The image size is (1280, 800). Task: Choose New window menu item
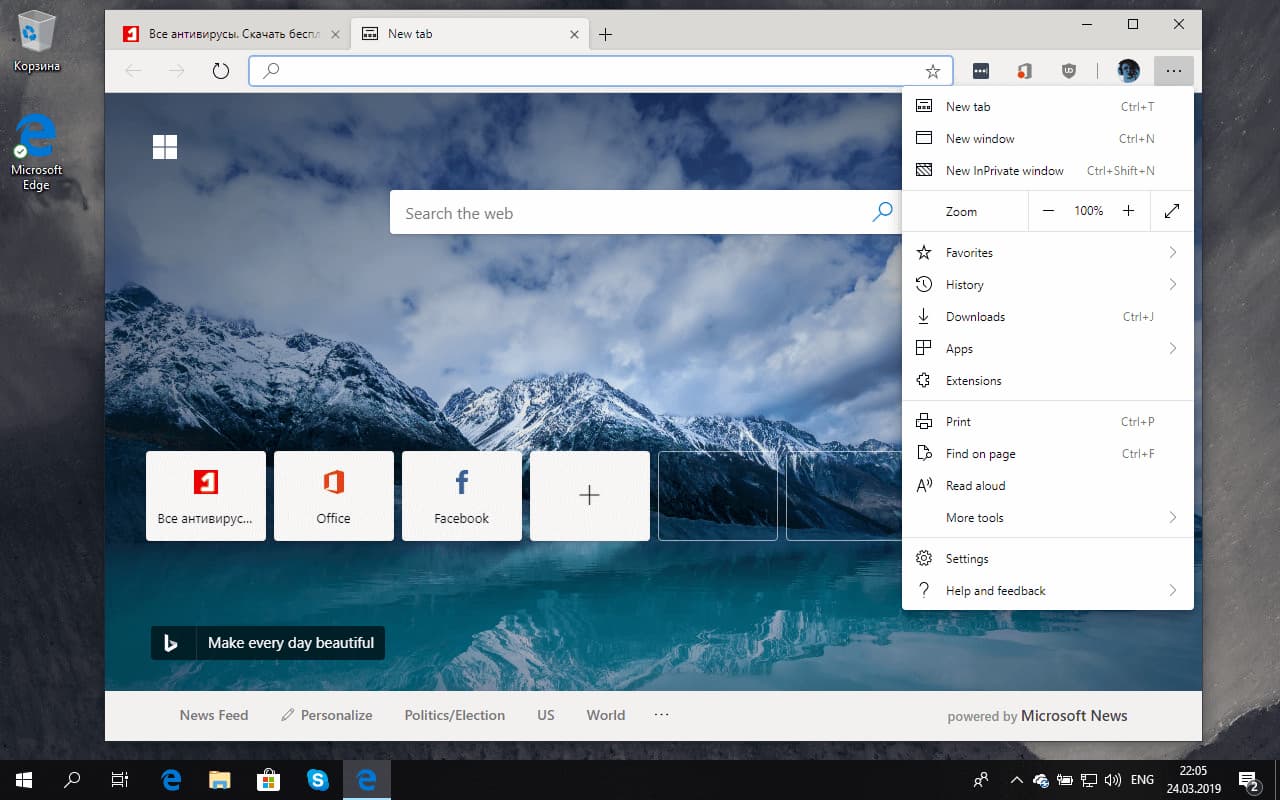tap(1048, 139)
